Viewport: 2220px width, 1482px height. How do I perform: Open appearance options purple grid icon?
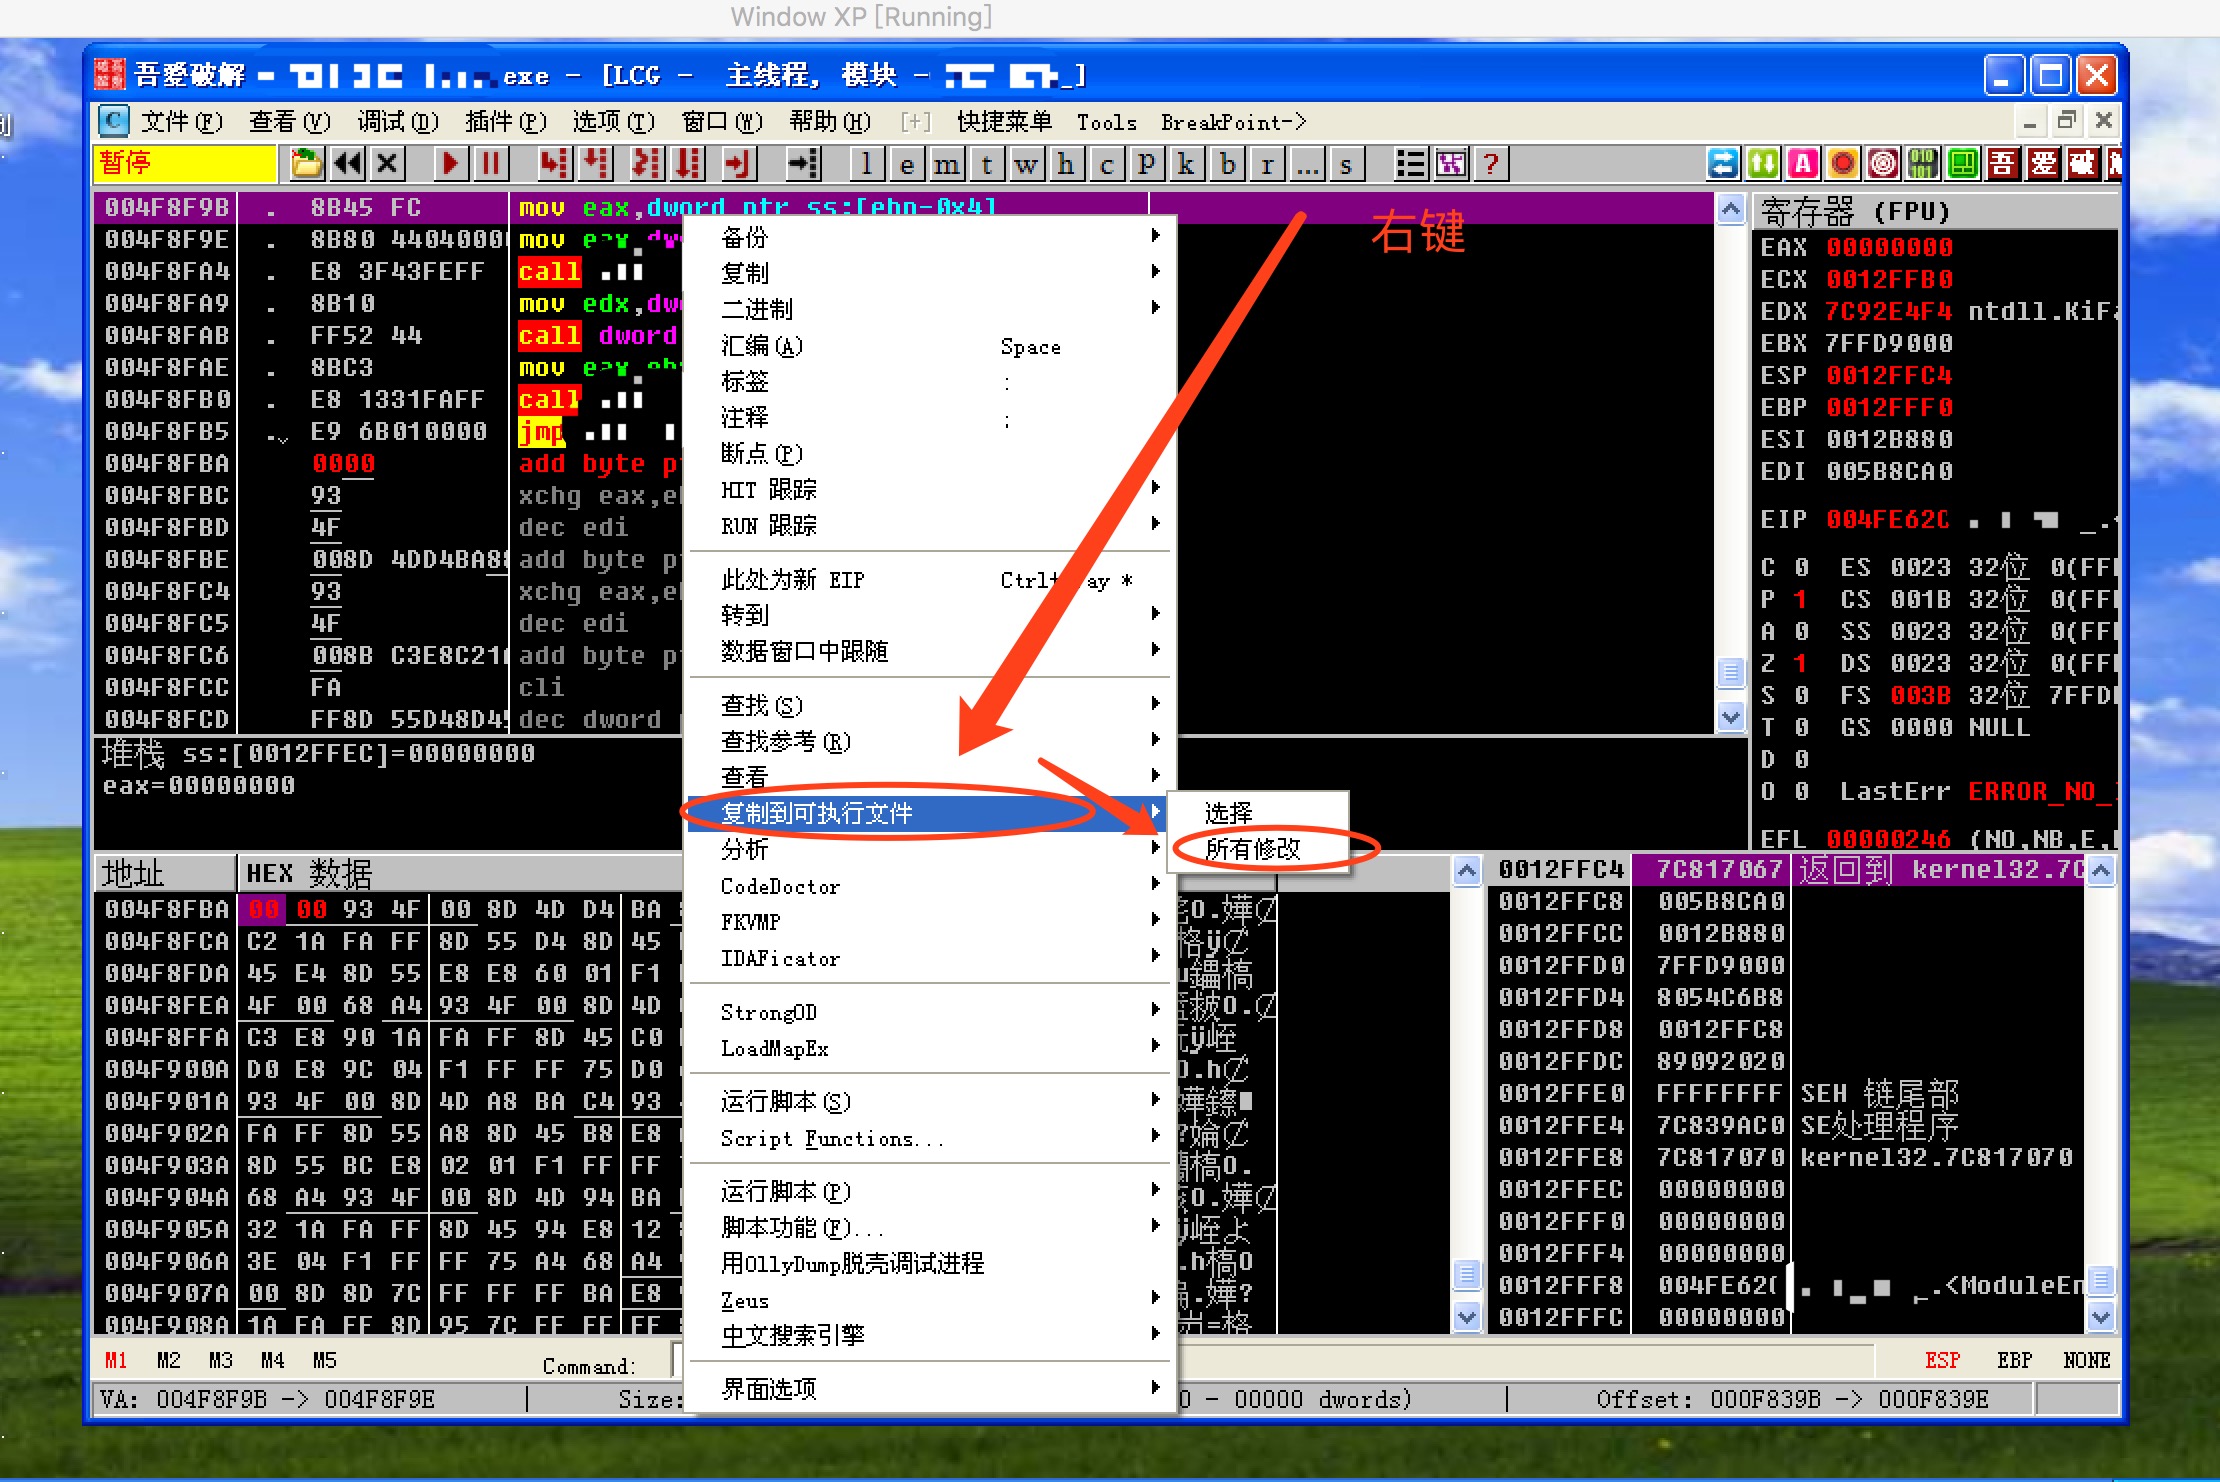pos(1451,163)
